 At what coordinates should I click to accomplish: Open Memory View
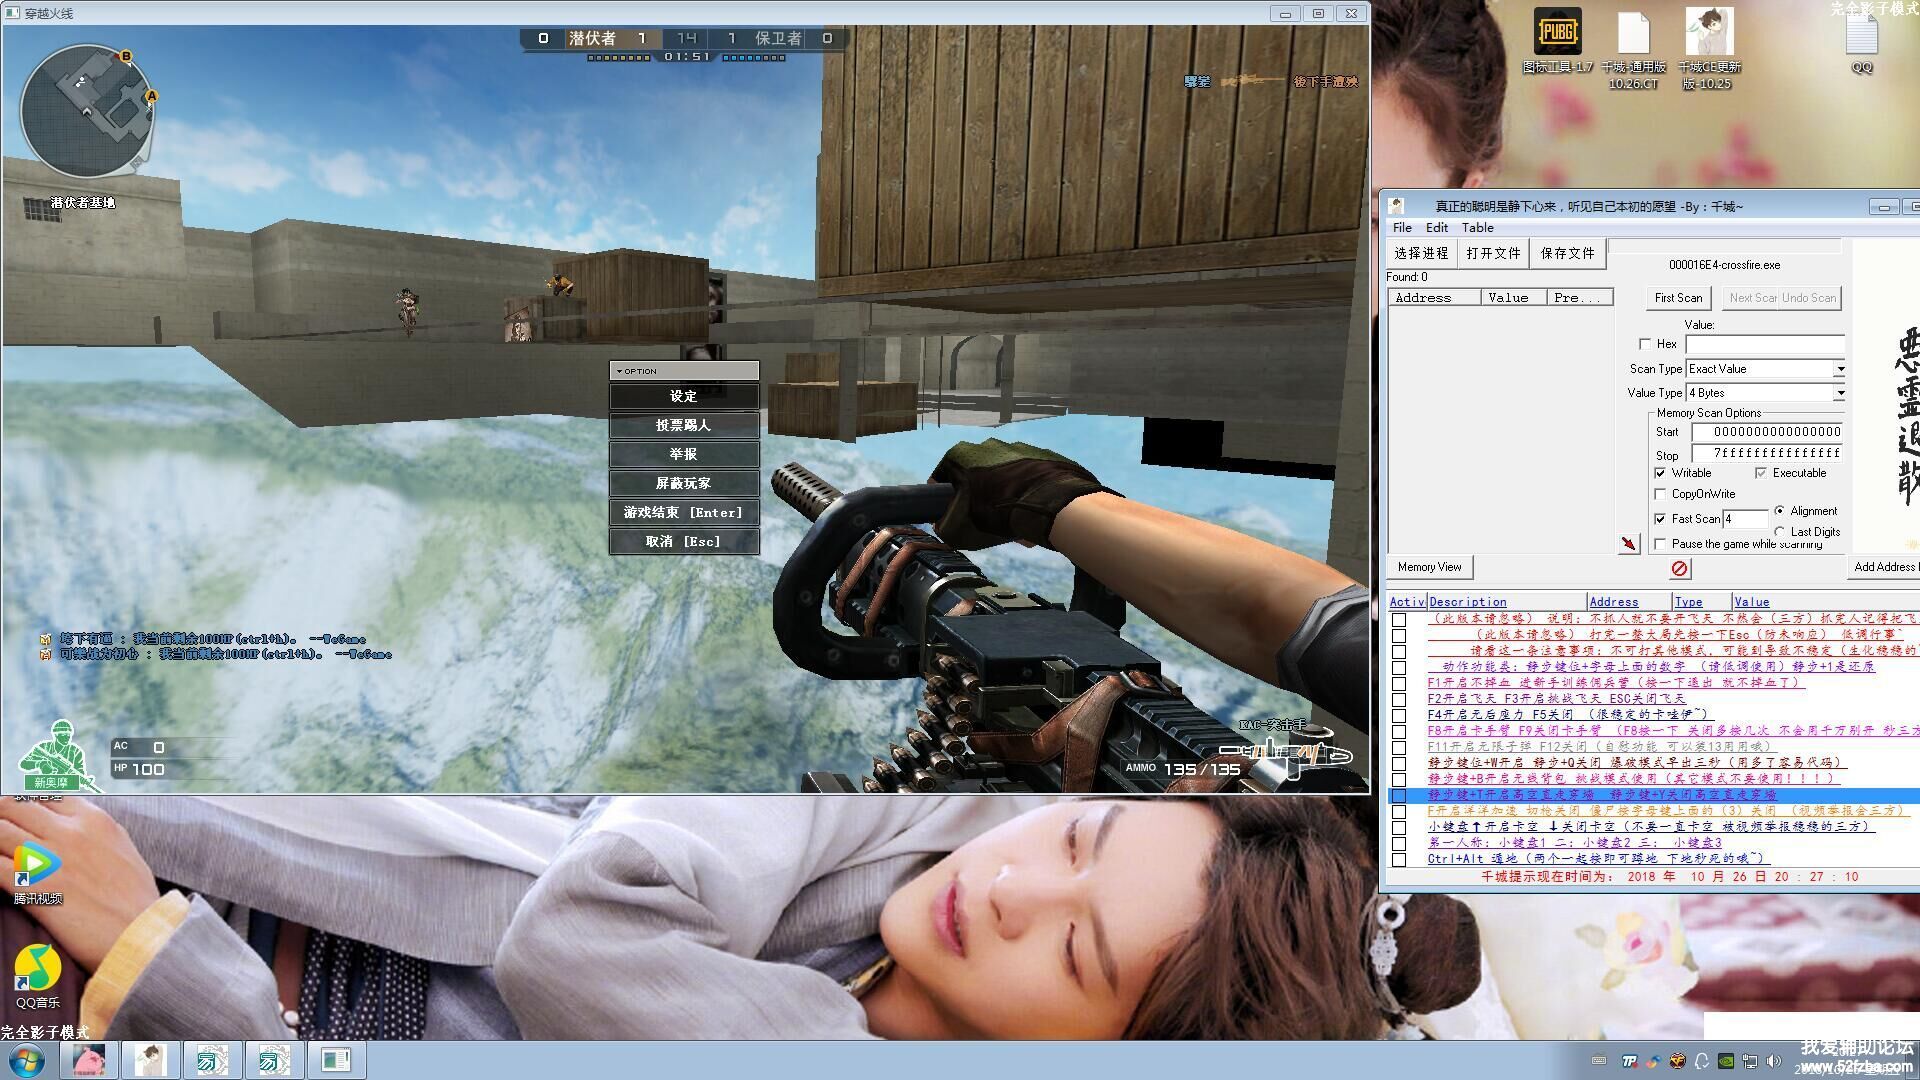1429,567
